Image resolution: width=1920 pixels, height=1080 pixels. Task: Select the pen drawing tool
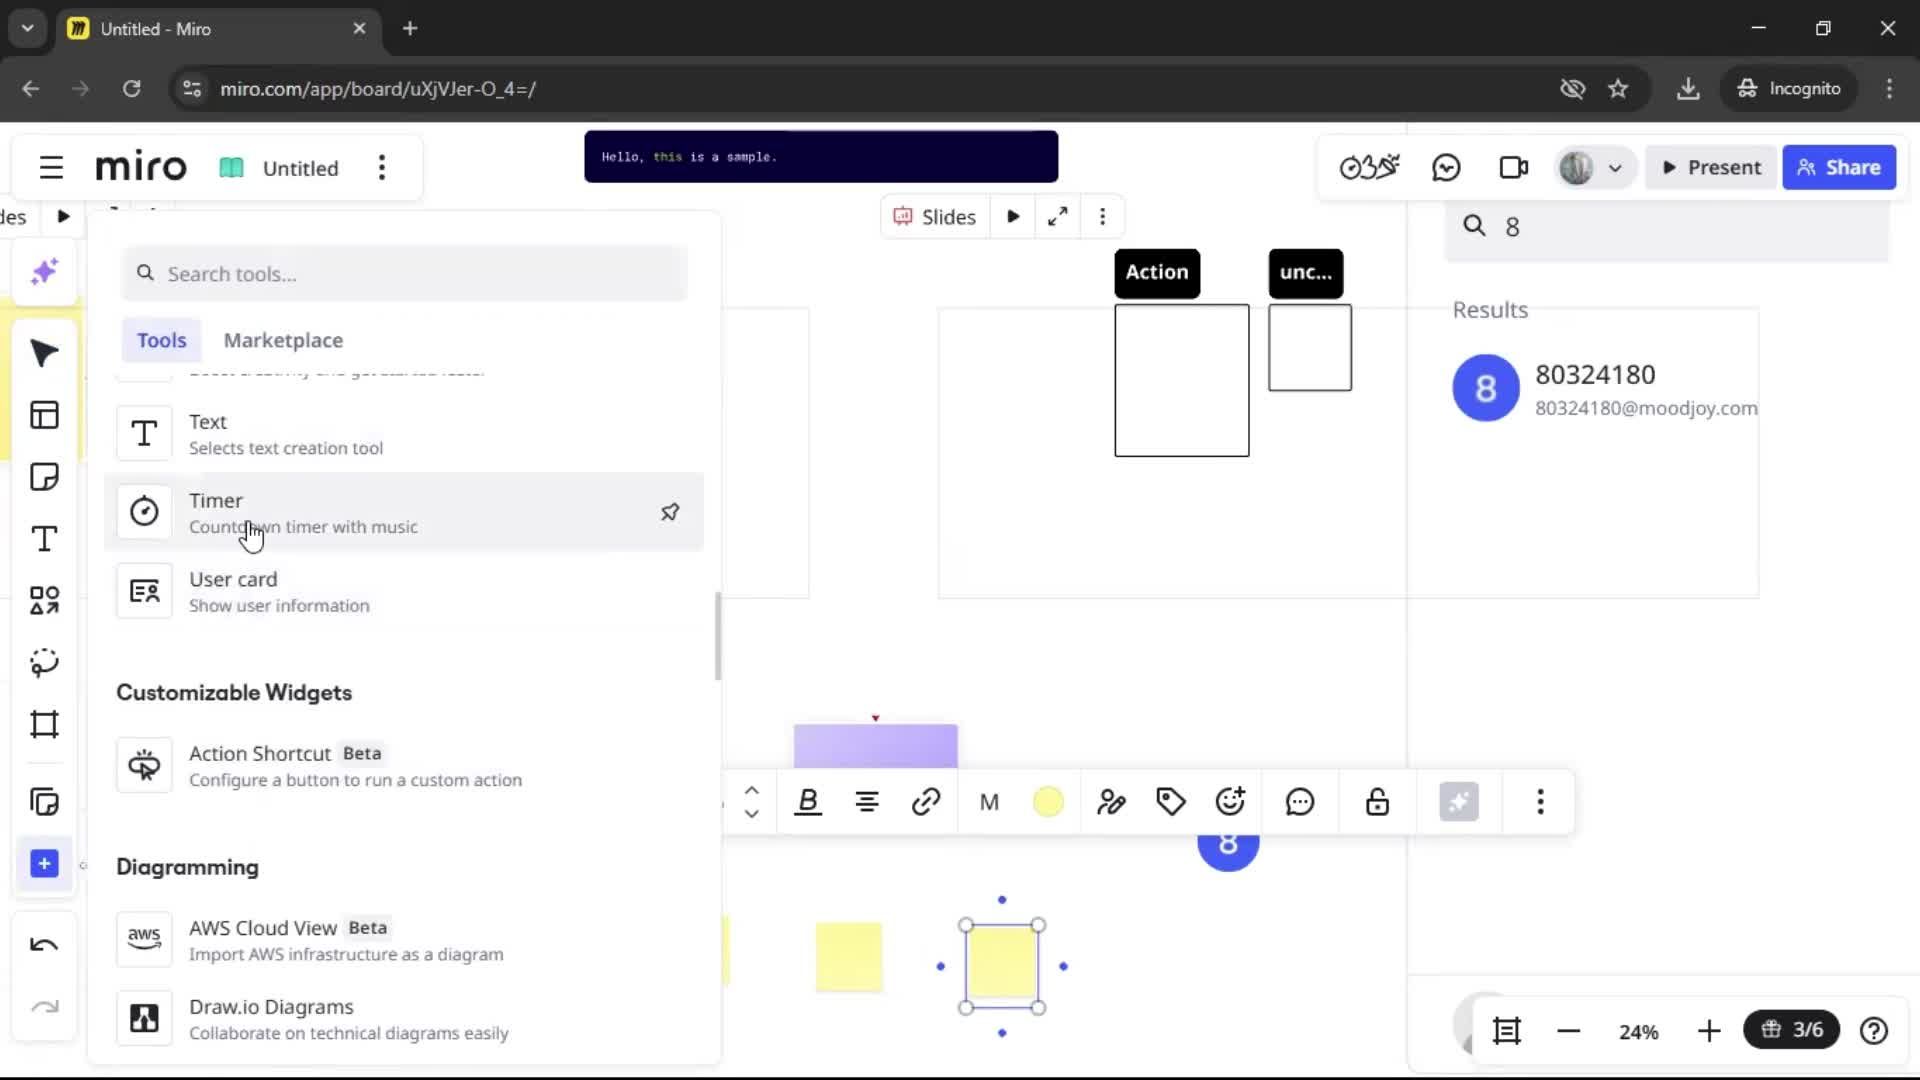point(44,662)
